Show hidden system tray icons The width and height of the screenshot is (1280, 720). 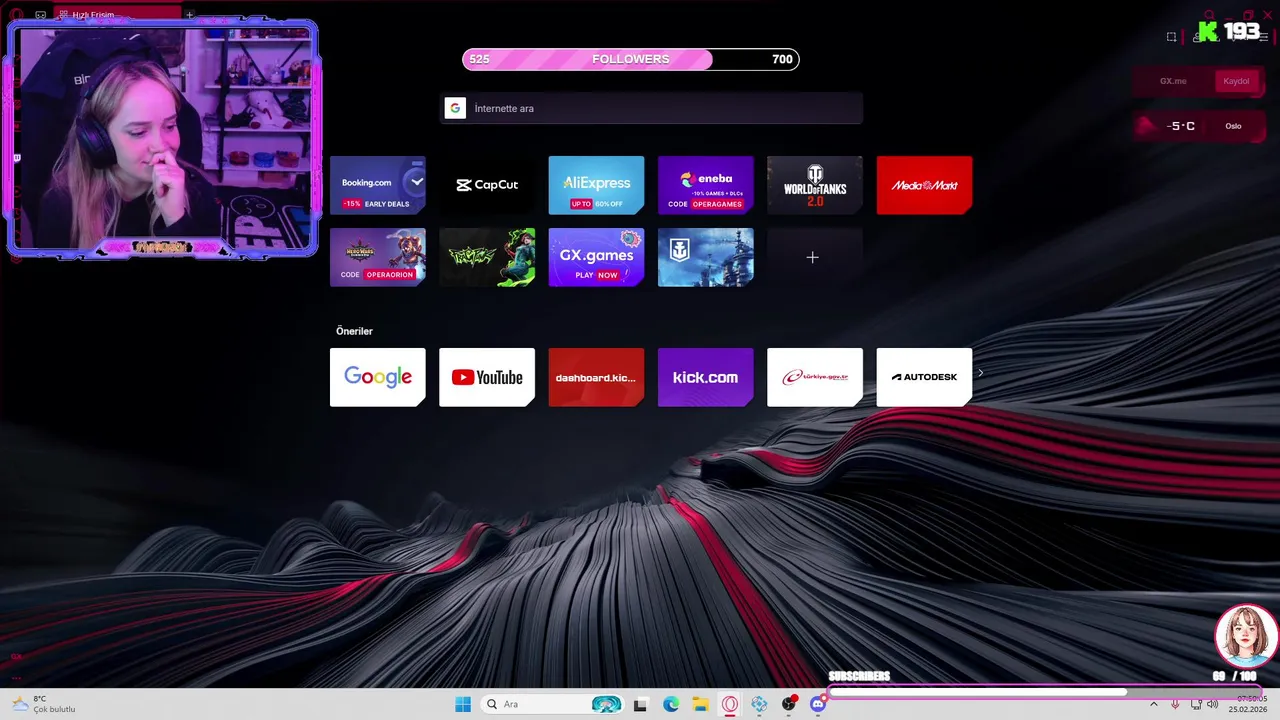1153,704
